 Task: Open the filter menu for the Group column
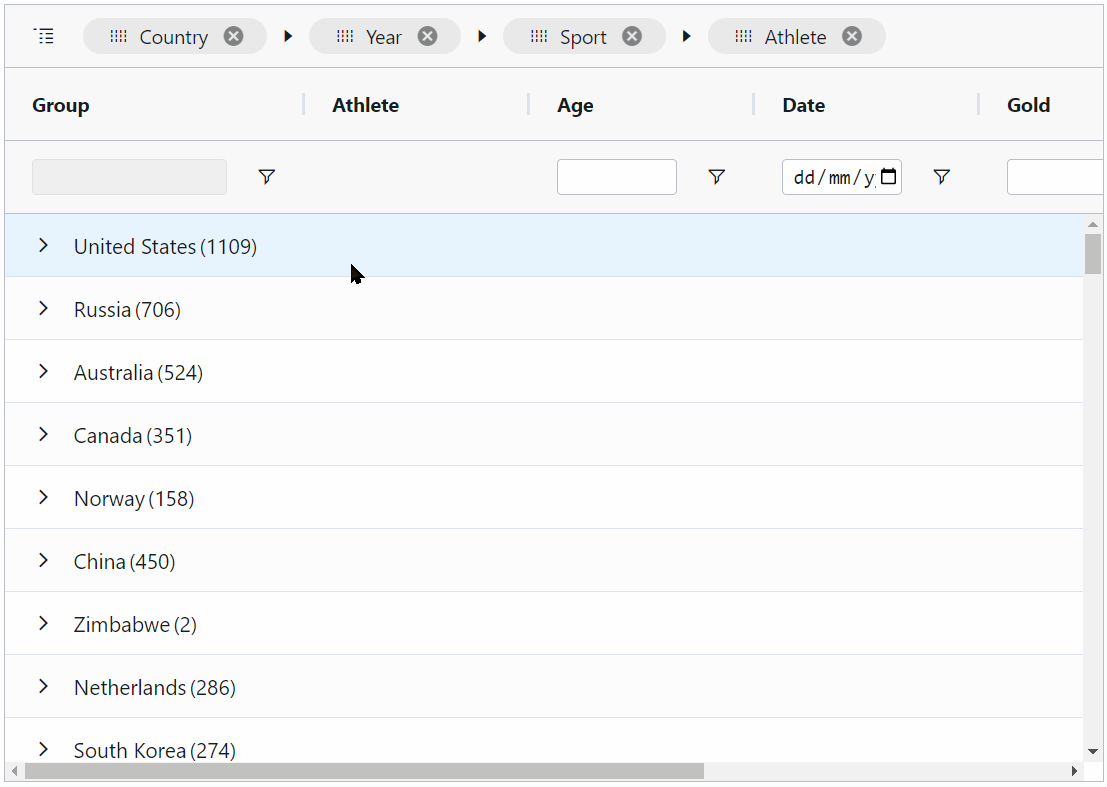click(x=266, y=176)
